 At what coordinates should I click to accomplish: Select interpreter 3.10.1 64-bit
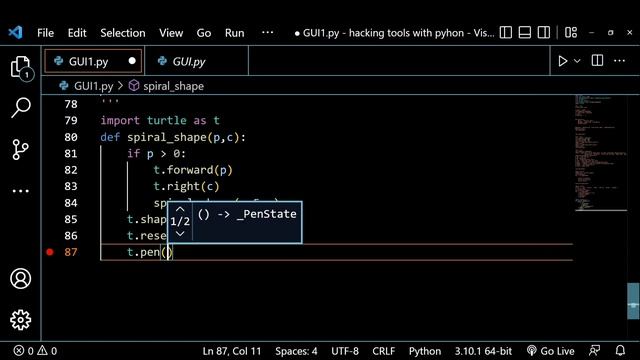tap(483, 351)
